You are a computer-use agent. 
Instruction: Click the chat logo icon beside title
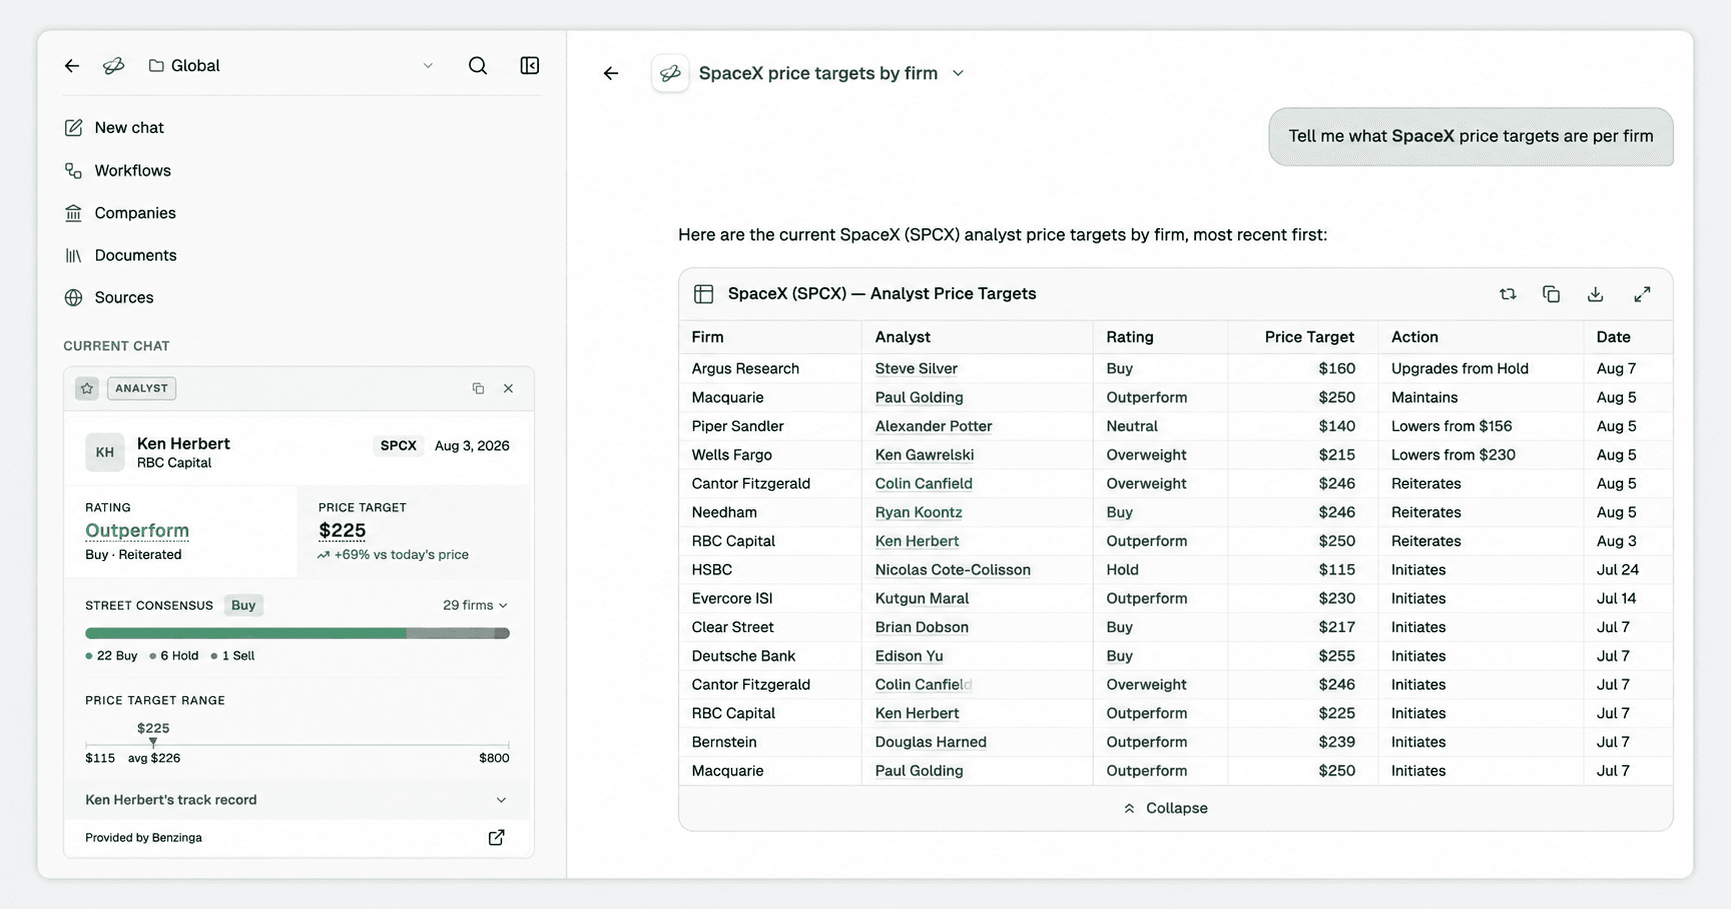(670, 73)
